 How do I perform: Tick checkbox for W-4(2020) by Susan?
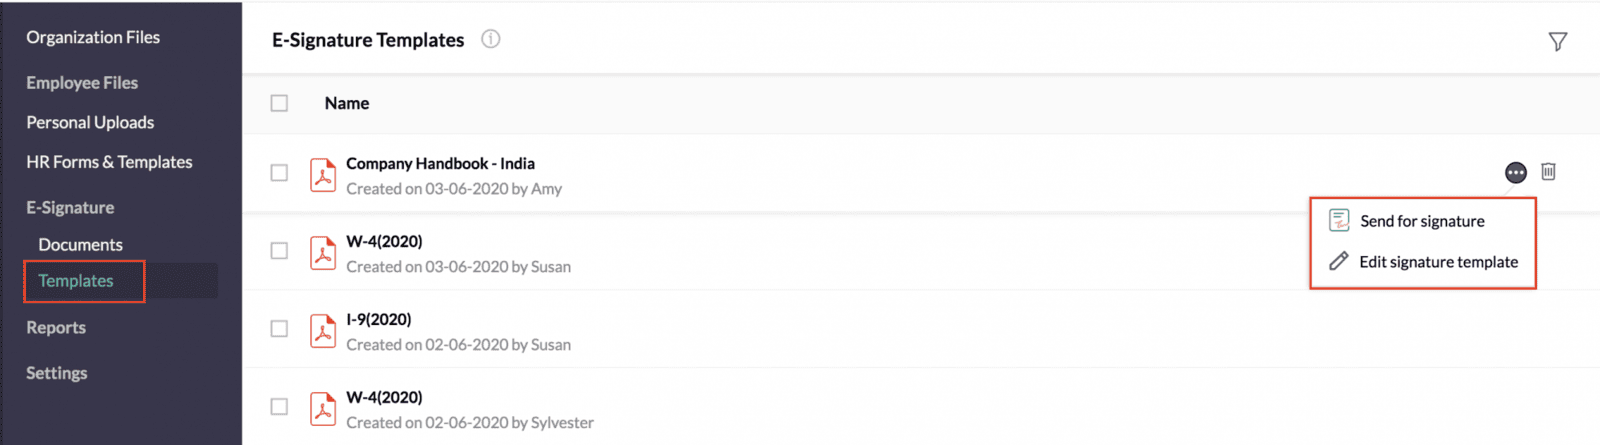click(x=279, y=251)
